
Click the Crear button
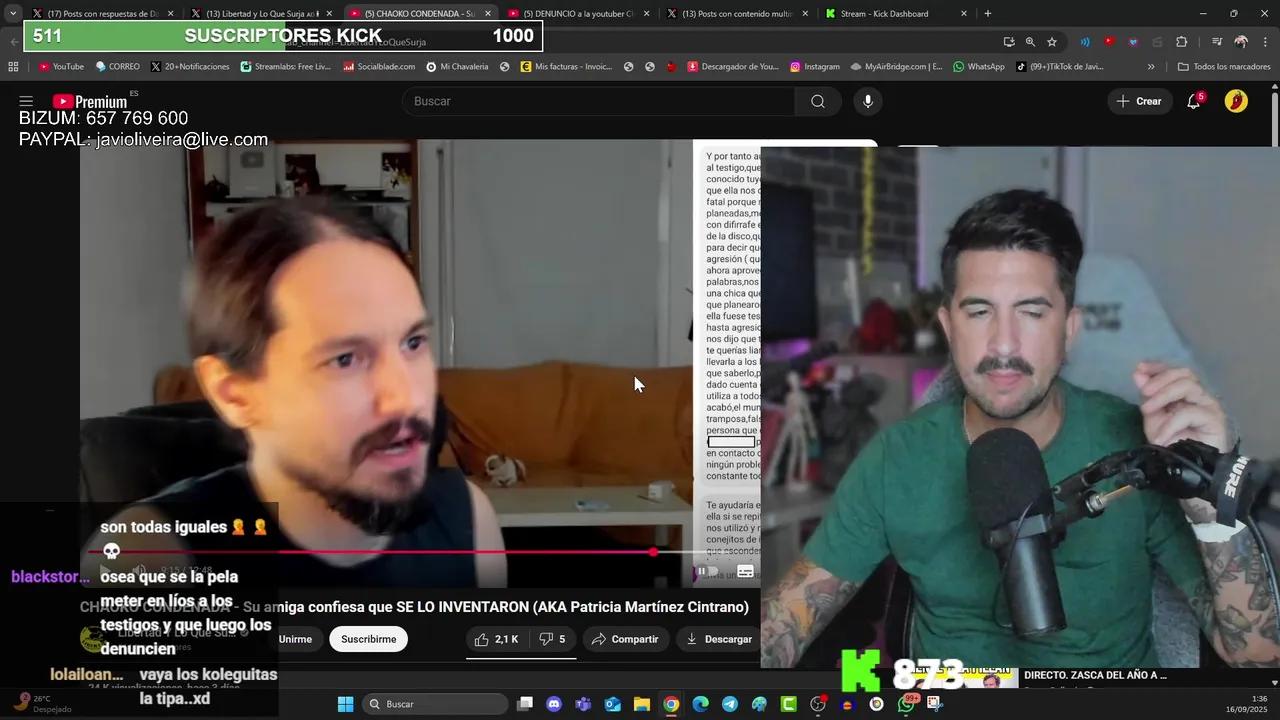click(x=1139, y=101)
